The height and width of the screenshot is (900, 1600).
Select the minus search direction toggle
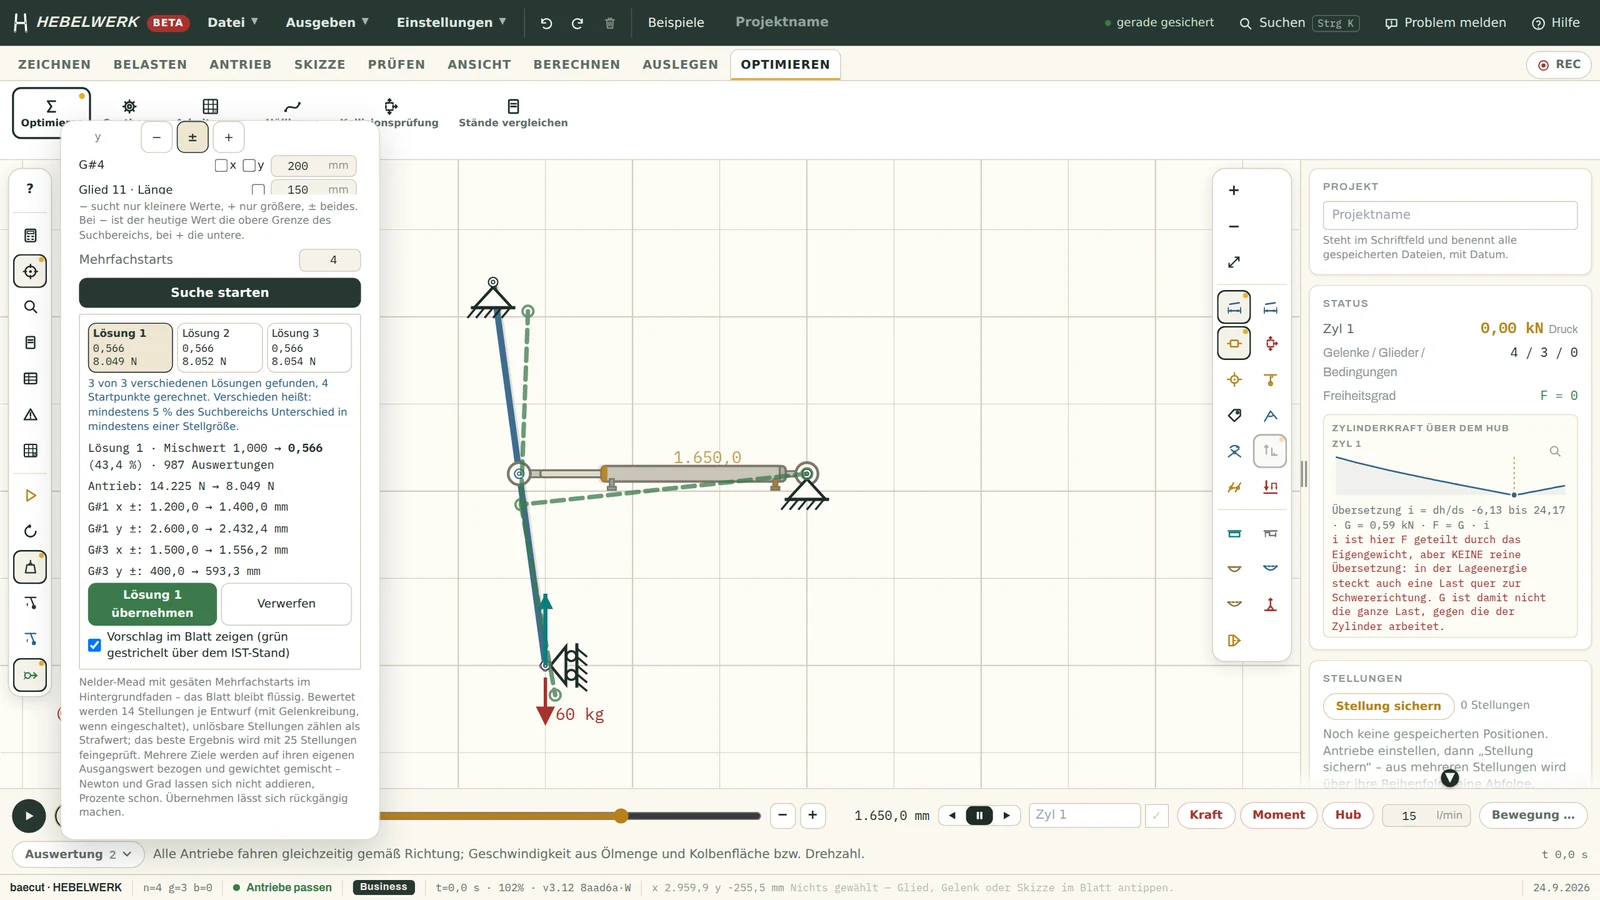pyautogui.click(x=157, y=137)
